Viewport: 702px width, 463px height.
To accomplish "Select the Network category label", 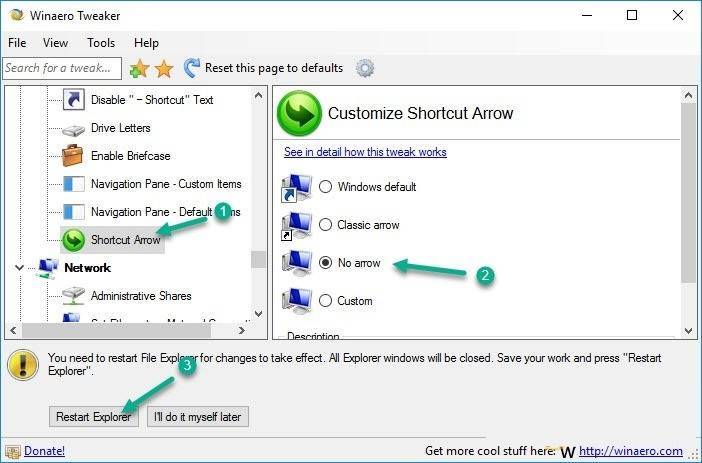I will (87, 268).
